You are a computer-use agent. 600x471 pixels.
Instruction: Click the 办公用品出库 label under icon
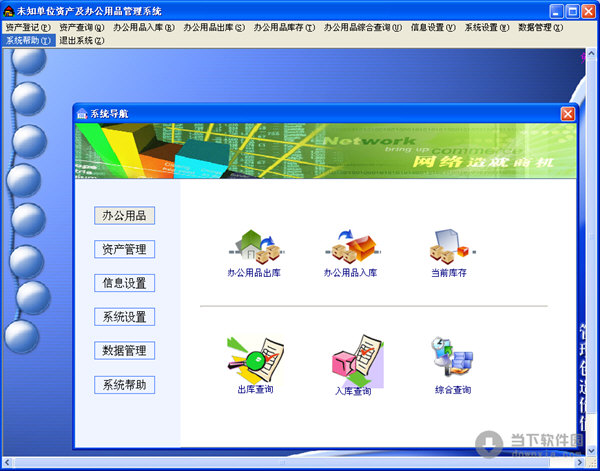tap(254, 273)
